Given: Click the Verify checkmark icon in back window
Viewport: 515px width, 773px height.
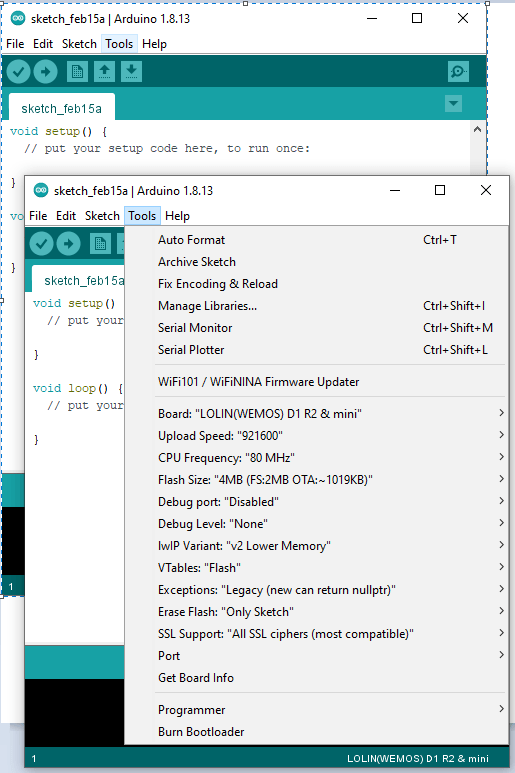Looking at the screenshot, I should tap(18, 72).
